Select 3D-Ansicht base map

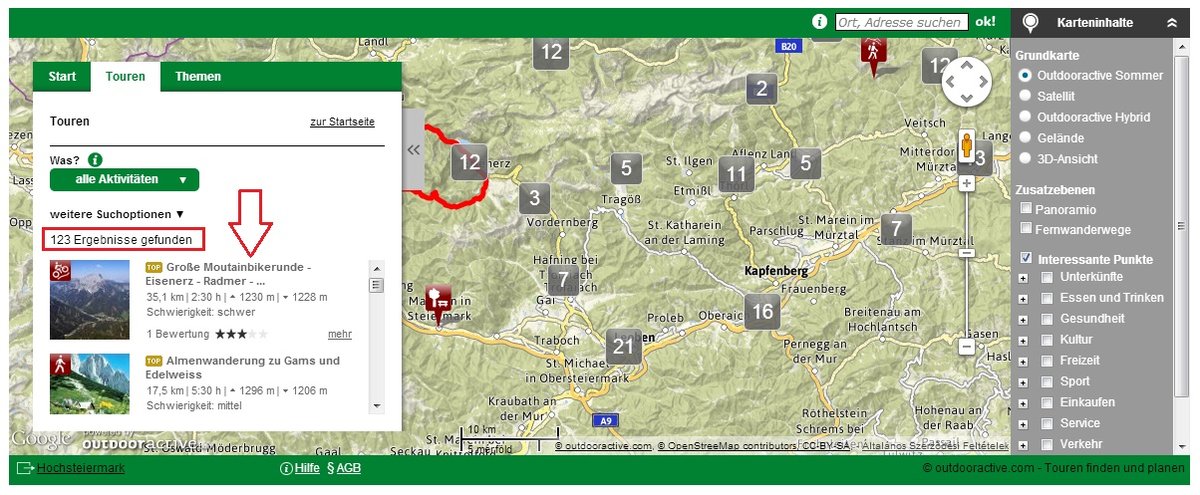1024,159
